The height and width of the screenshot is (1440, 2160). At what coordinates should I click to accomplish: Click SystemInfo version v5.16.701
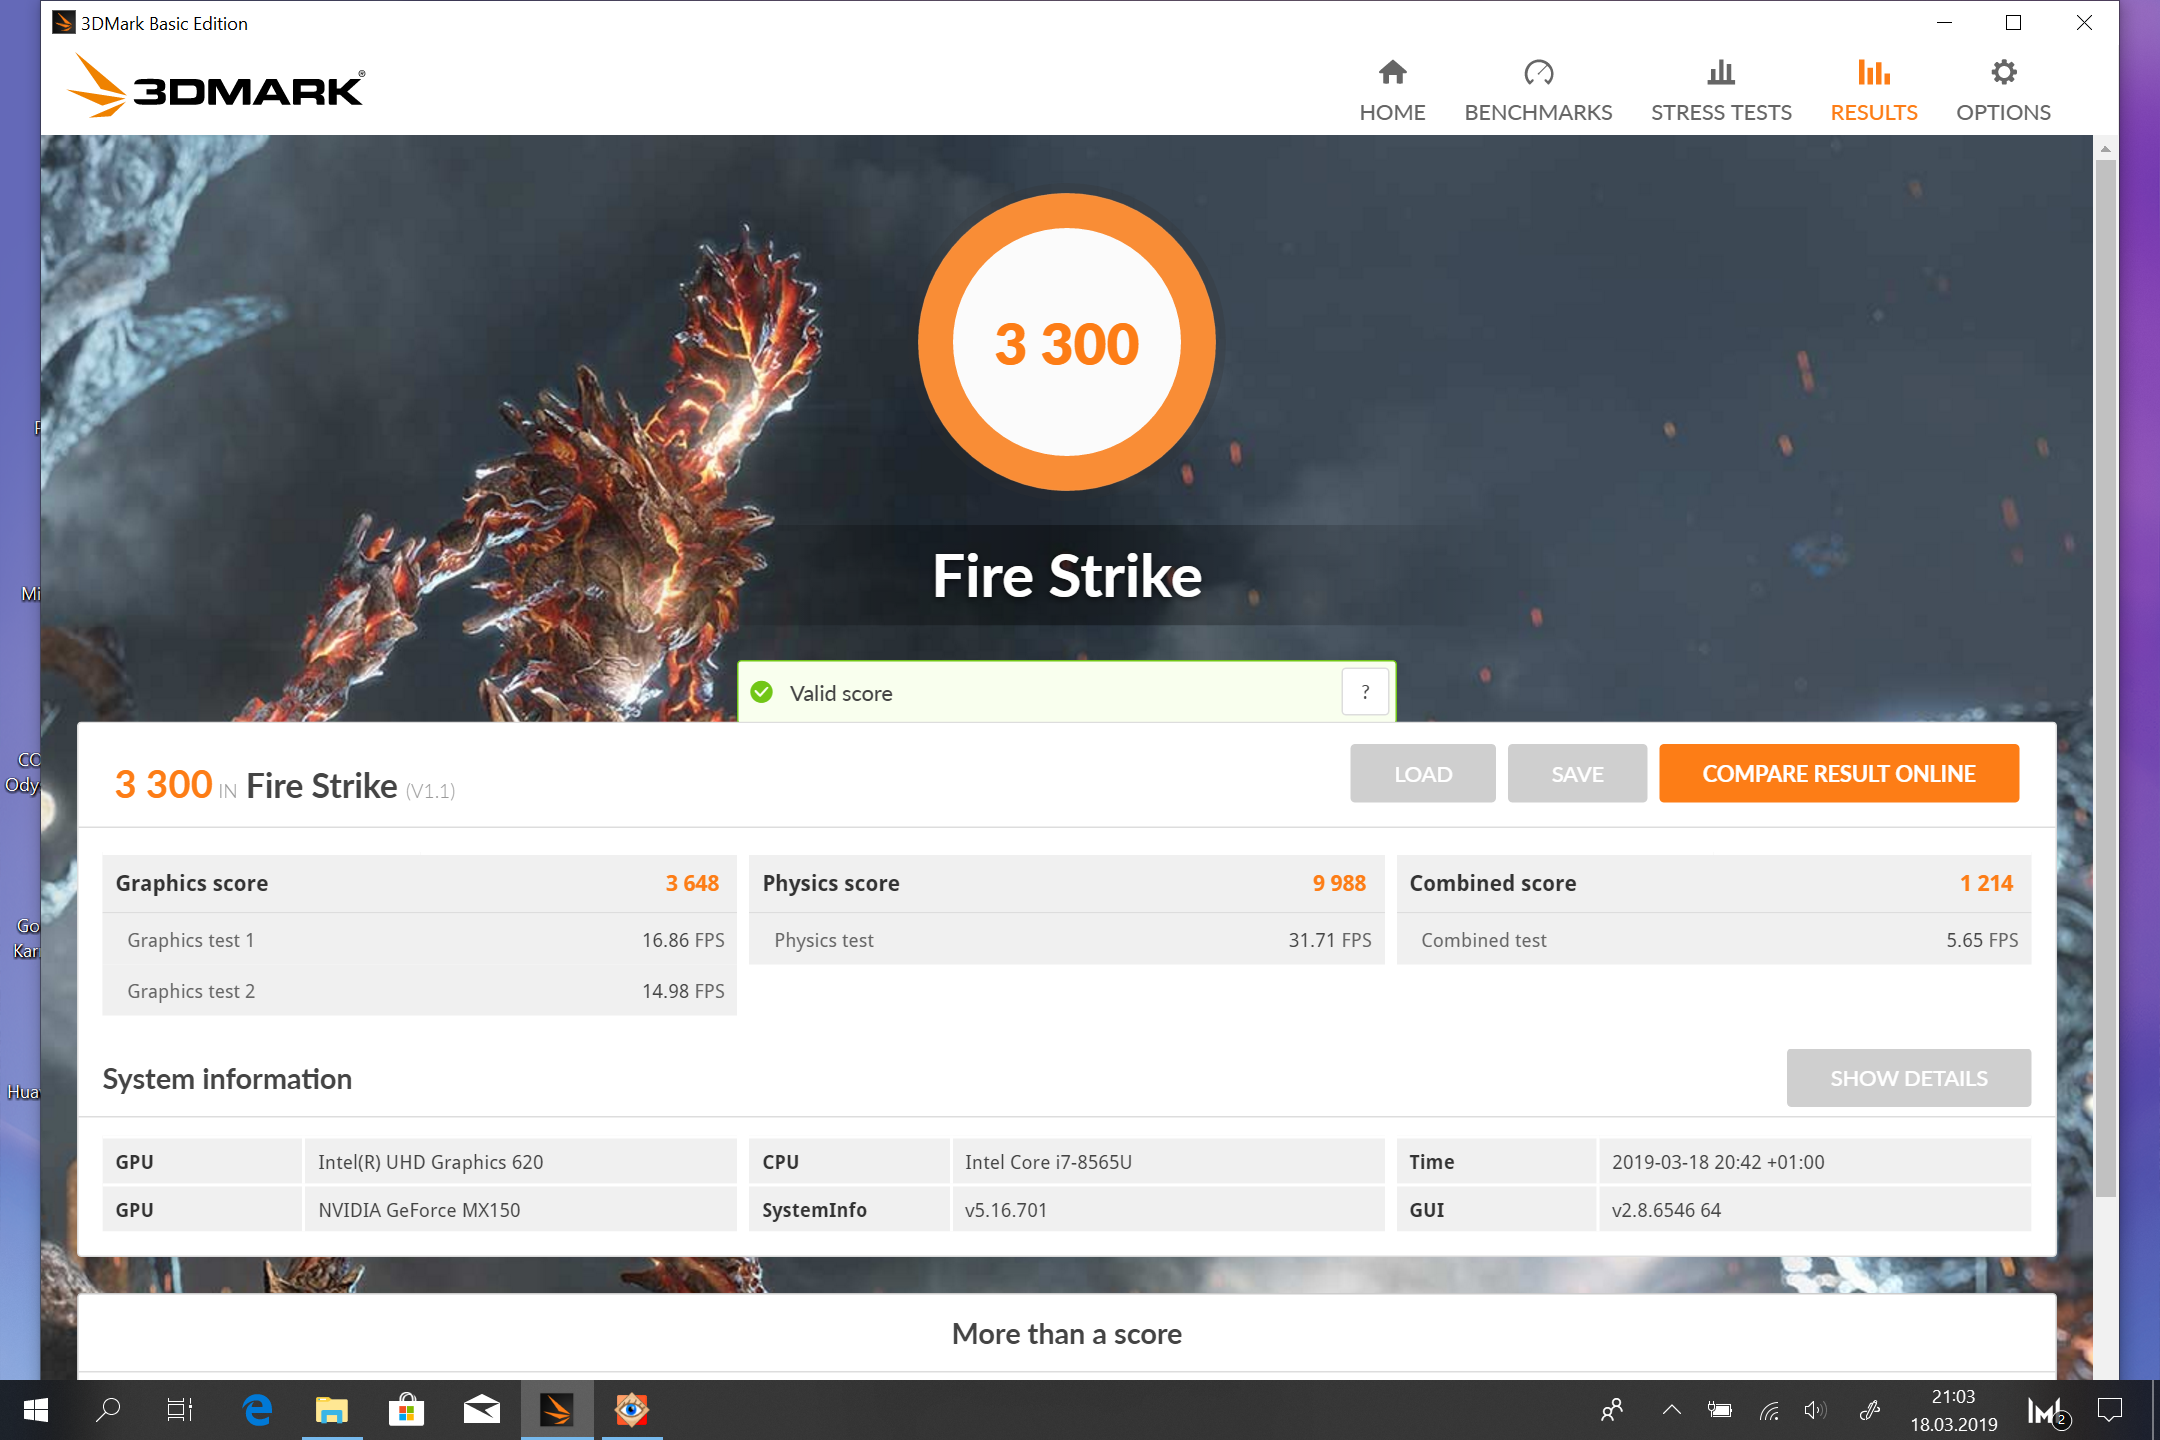[1006, 1210]
